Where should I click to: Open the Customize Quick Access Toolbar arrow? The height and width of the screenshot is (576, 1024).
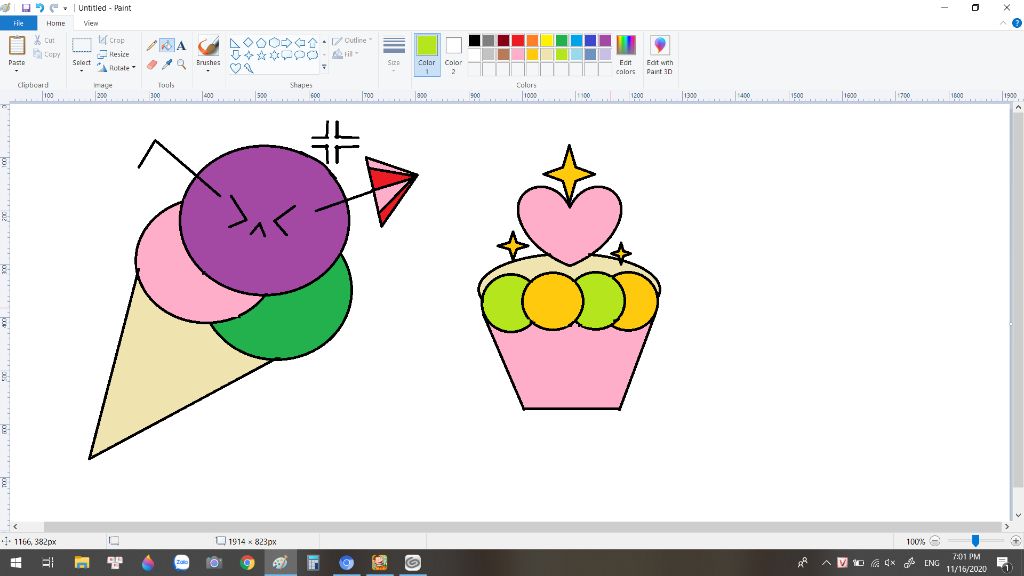coord(65,8)
